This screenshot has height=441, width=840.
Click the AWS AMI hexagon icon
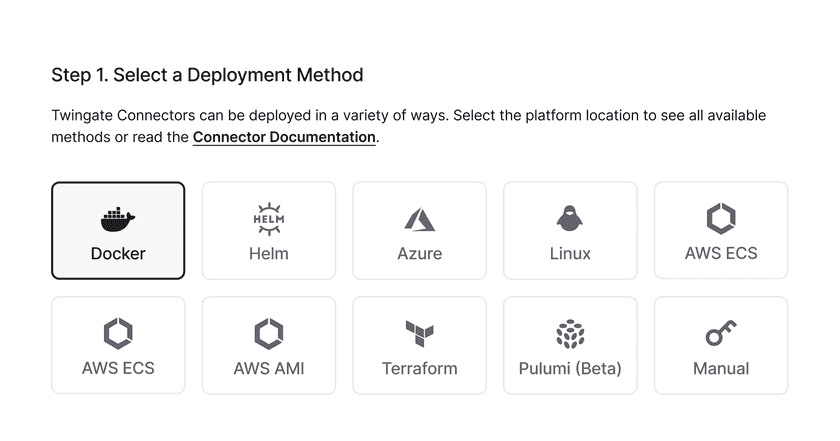[x=269, y=332]
